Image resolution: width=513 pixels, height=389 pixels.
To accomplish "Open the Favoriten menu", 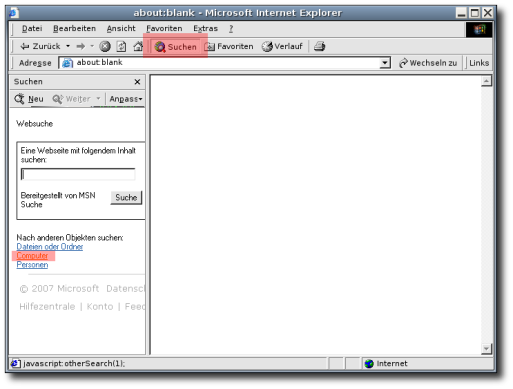I will click(x=164, y=29).
